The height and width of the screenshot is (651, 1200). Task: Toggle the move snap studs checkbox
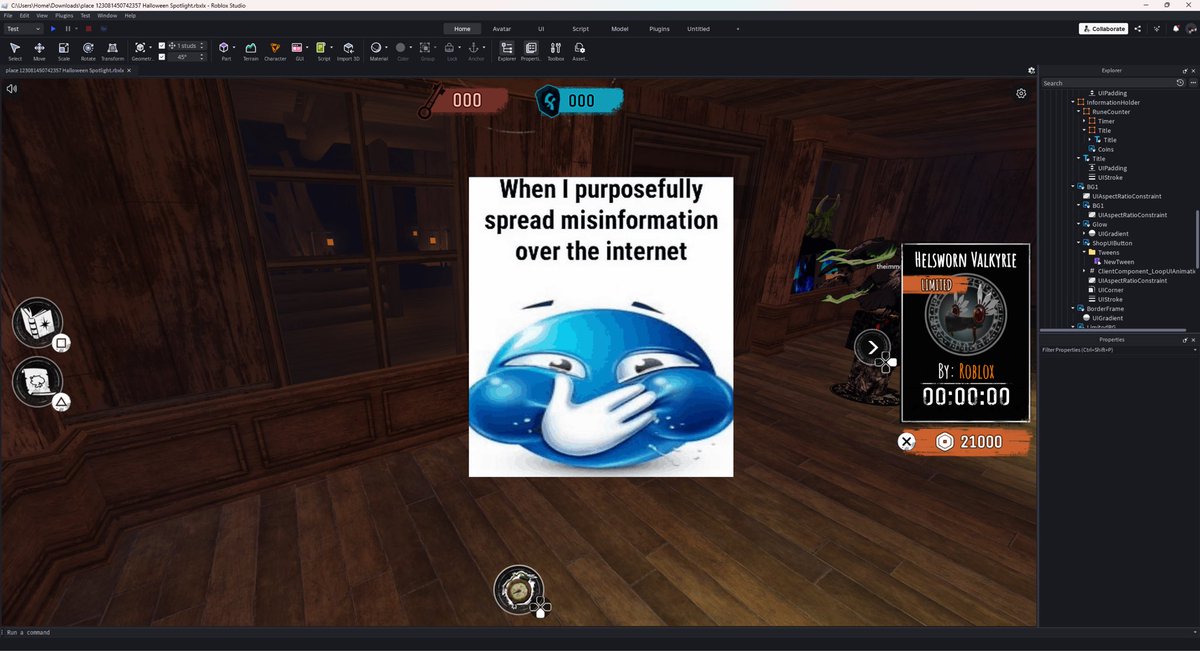coord(162,45)
